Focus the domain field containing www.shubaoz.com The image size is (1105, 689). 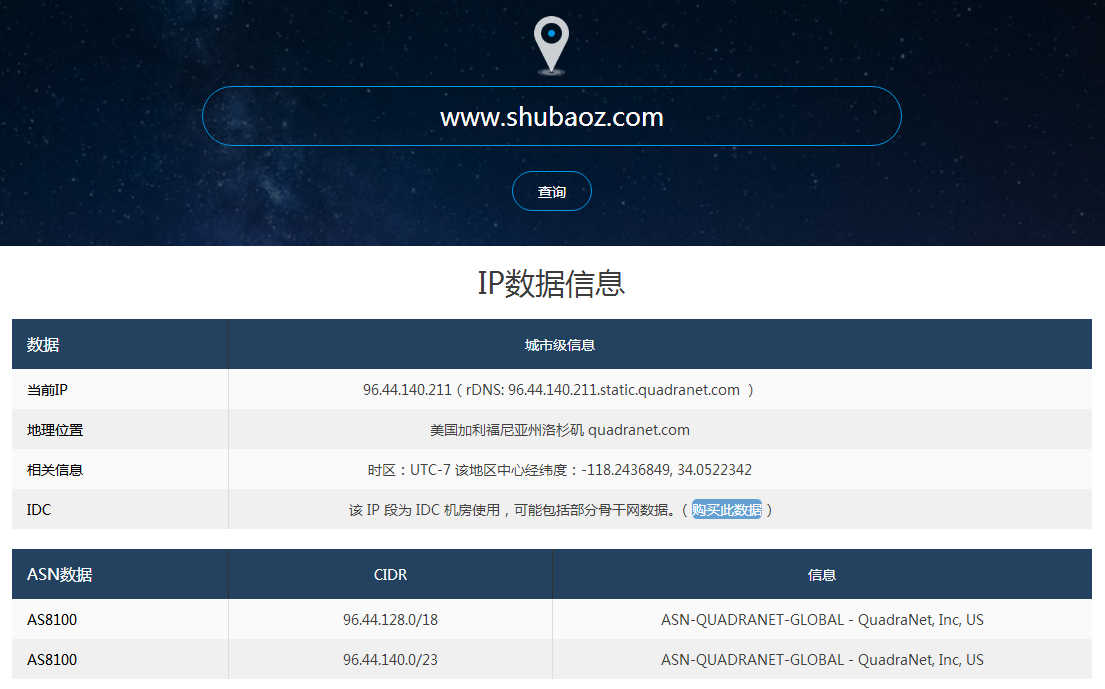tap(552, 117)
